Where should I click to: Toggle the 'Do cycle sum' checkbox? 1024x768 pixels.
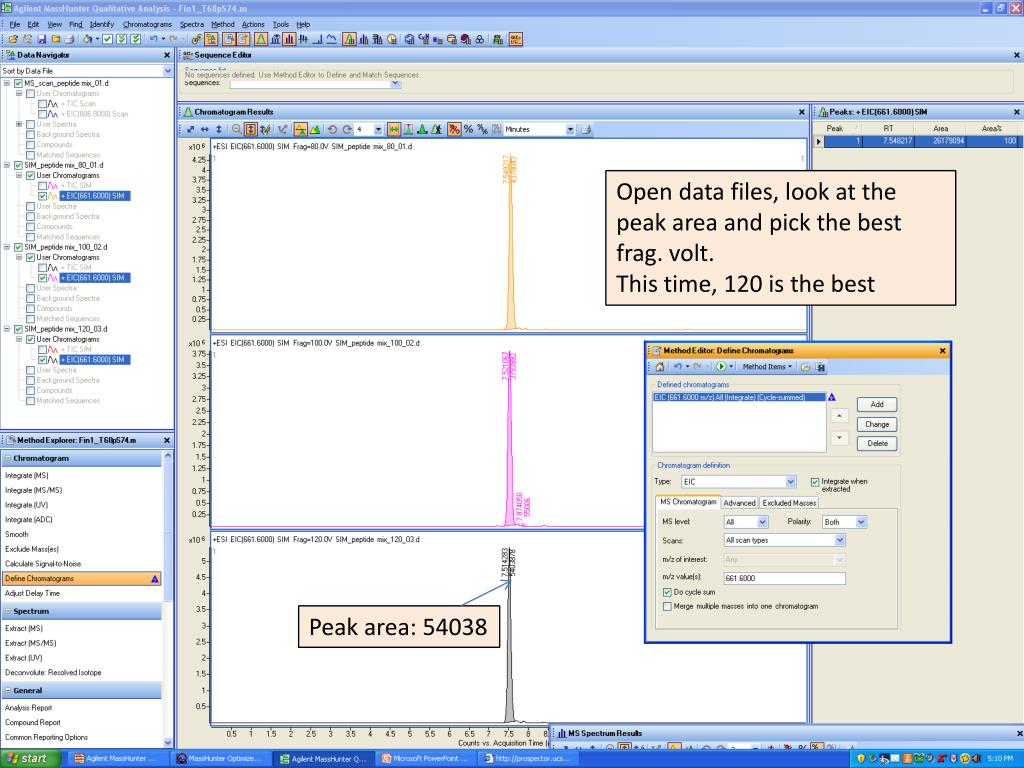tap(667, 592)
